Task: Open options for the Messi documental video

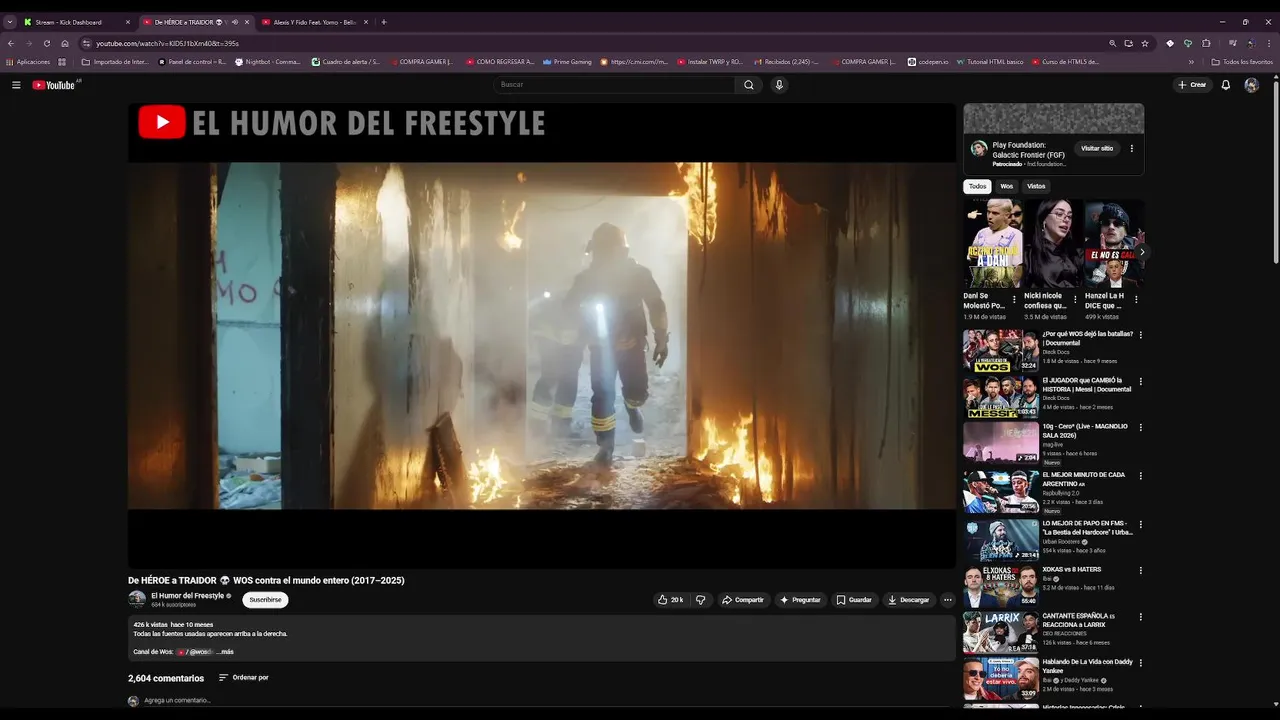Action: tap(1140, 381)
